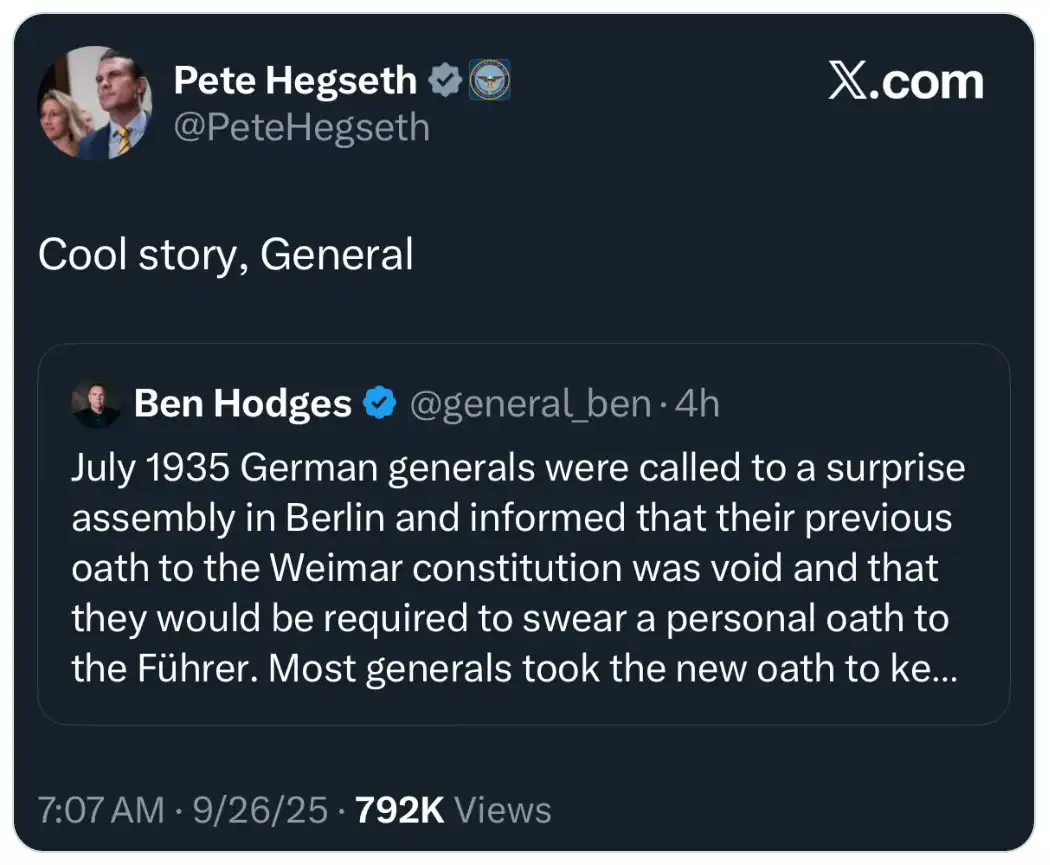Click the department seal affiliation badge

490,81
